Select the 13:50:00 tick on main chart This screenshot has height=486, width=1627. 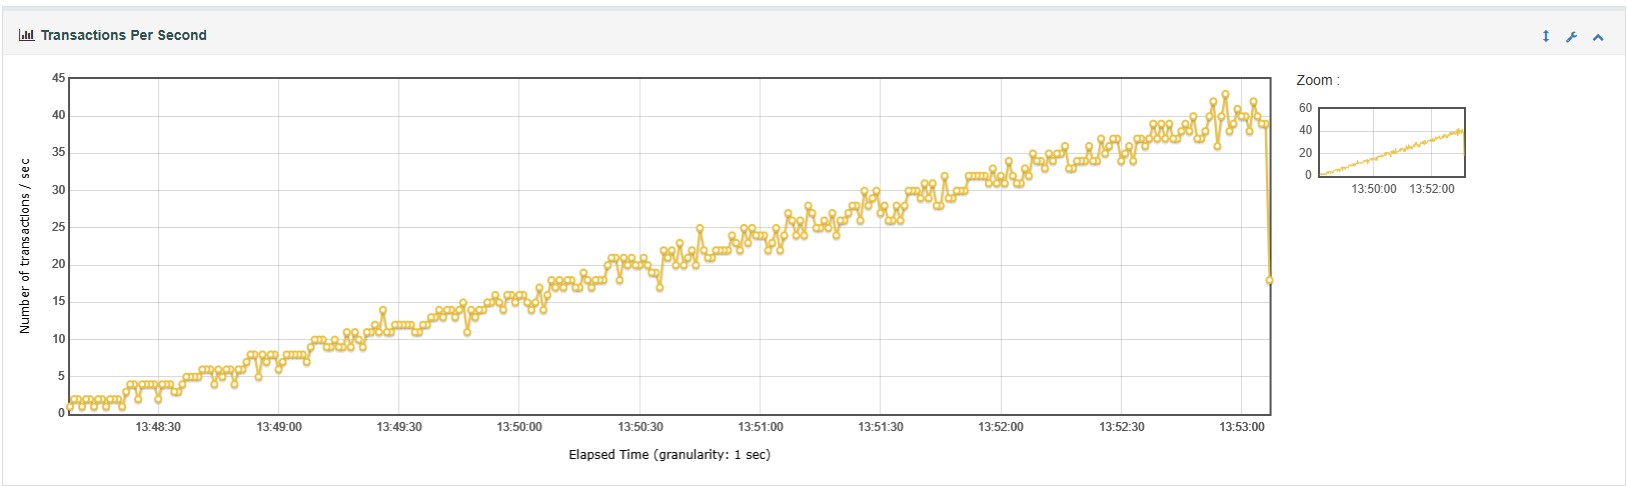coord(519,427)
